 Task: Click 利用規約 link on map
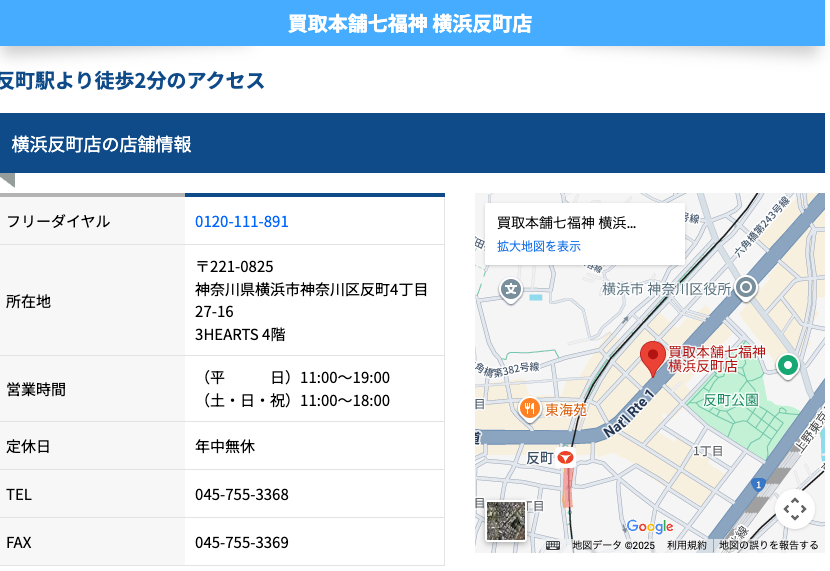(x=687, y=545)
